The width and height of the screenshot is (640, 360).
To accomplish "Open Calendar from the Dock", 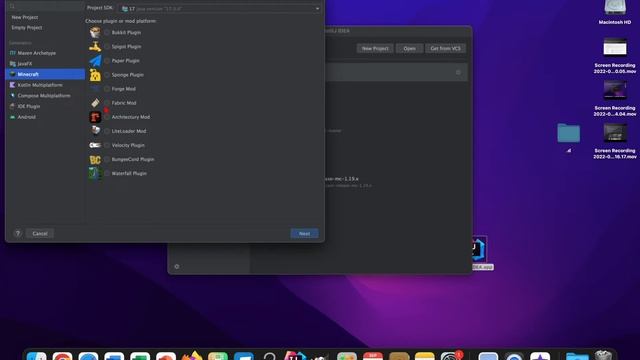I will click(373, 356).
